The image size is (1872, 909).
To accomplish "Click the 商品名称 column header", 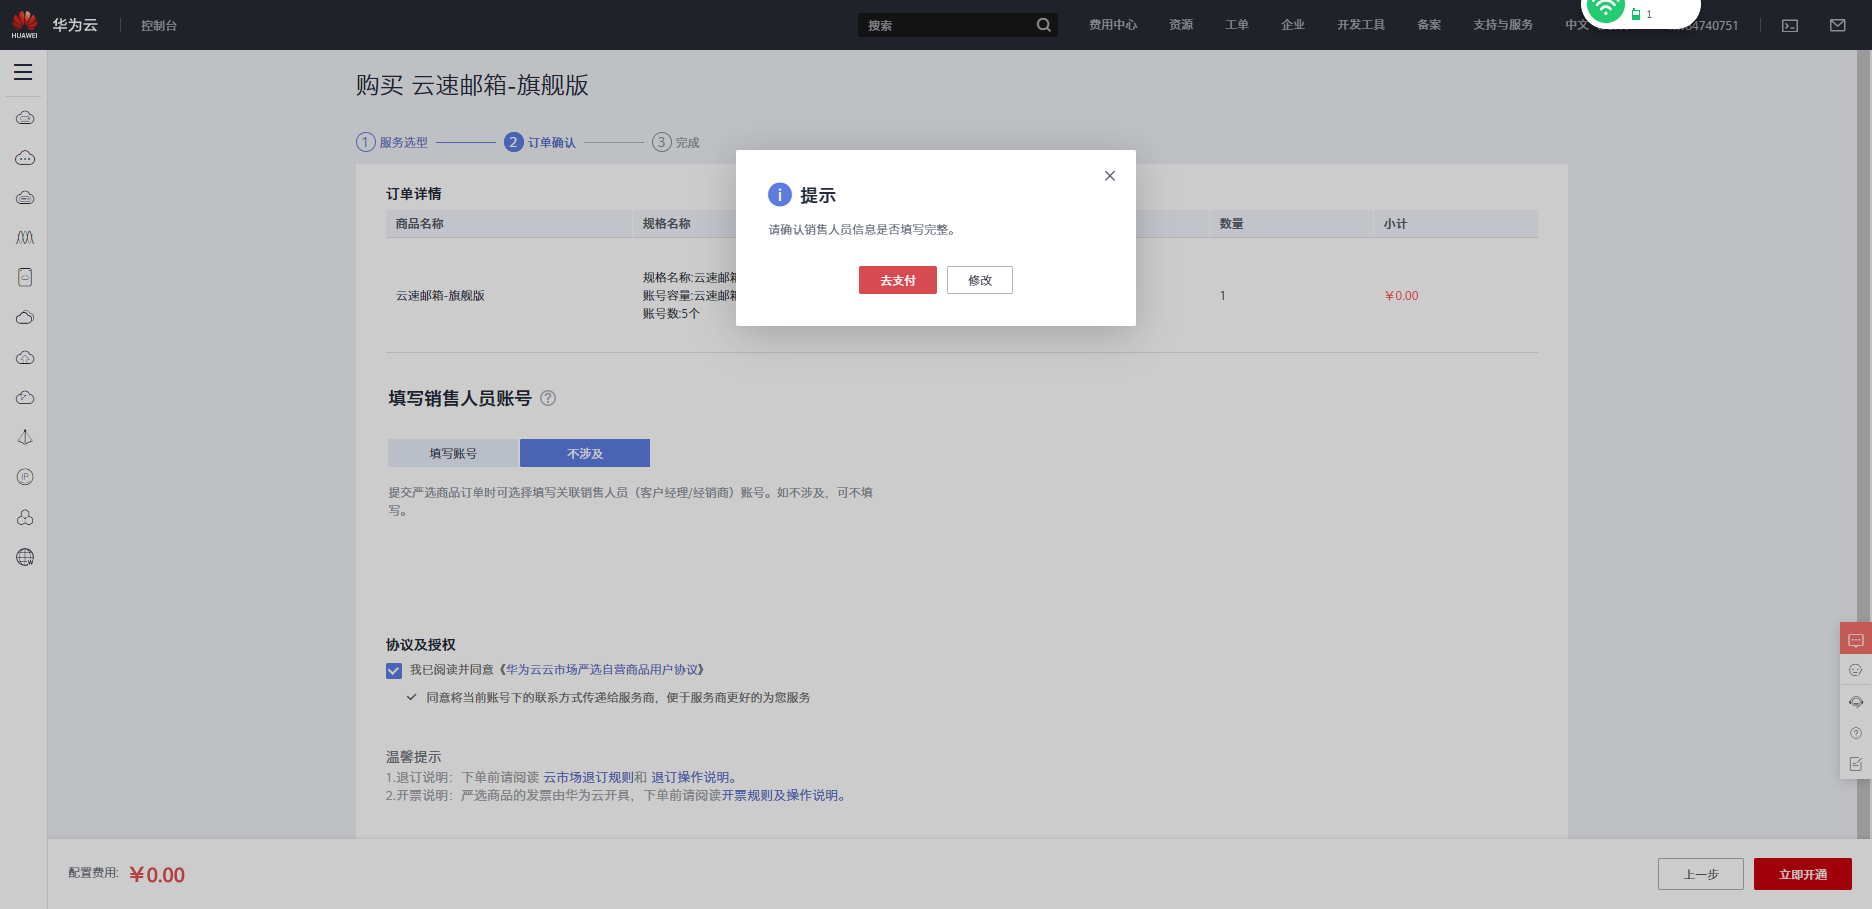I will [x=419, y=224].
